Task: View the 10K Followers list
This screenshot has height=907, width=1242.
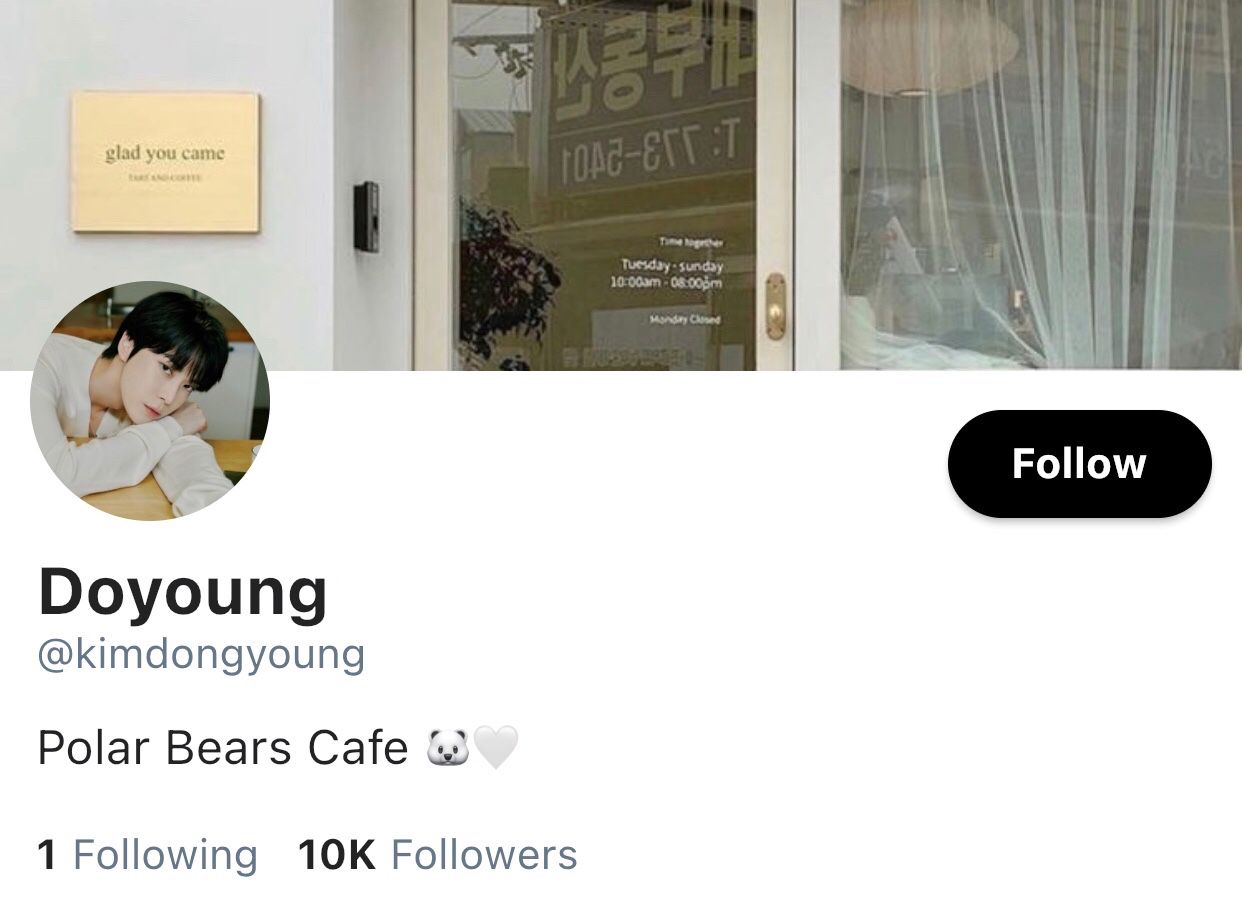Action: pyautogui.click(x=438, y=855)
